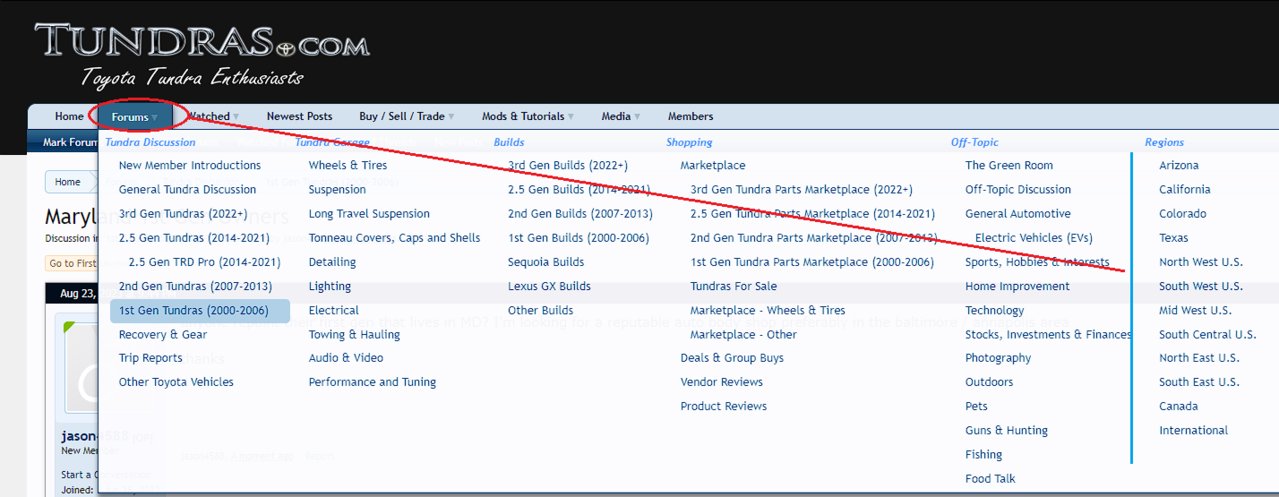This screenshot has width=1279, height=497.
Task: Open Long Travel Suspension forum
Action: pyautogui.click(x=369, y=214)
